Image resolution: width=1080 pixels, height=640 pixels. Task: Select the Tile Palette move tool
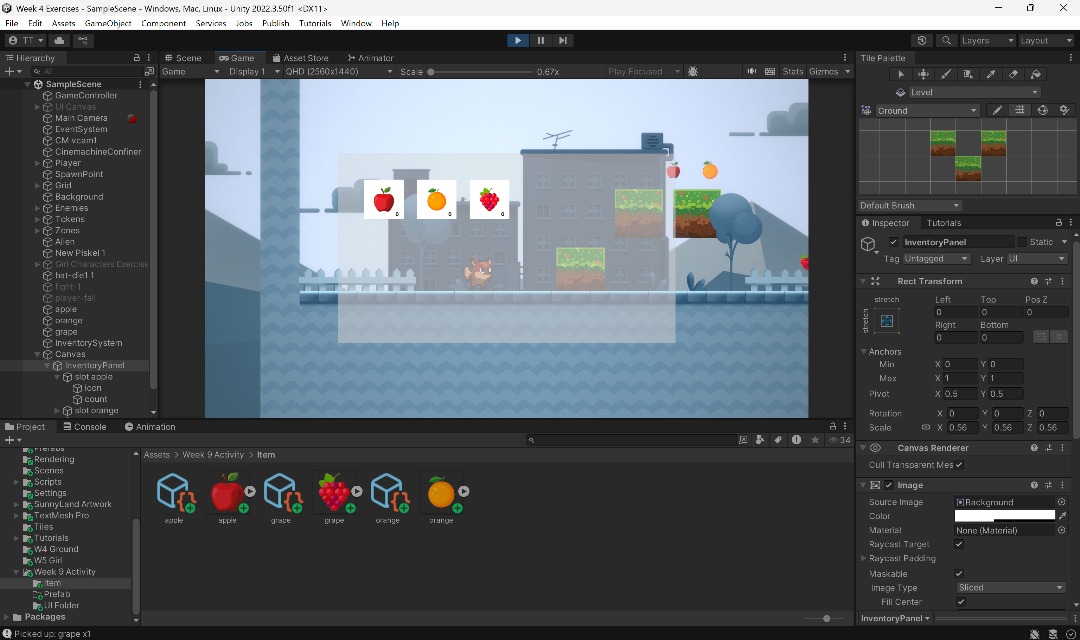click(923, 74)
